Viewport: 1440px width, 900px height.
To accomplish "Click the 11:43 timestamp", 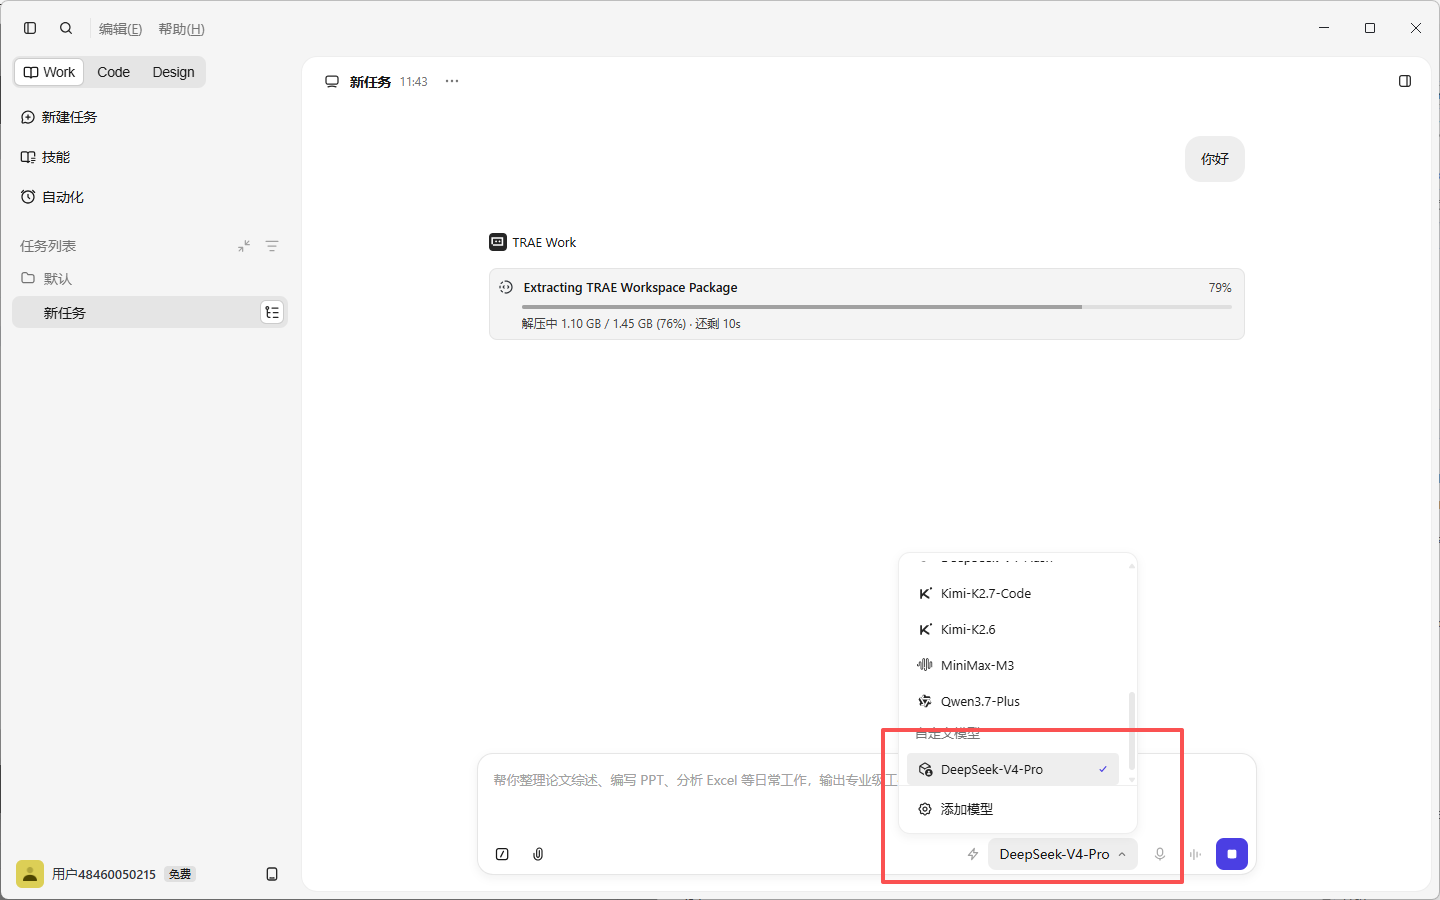I will (x=414, y=82).
